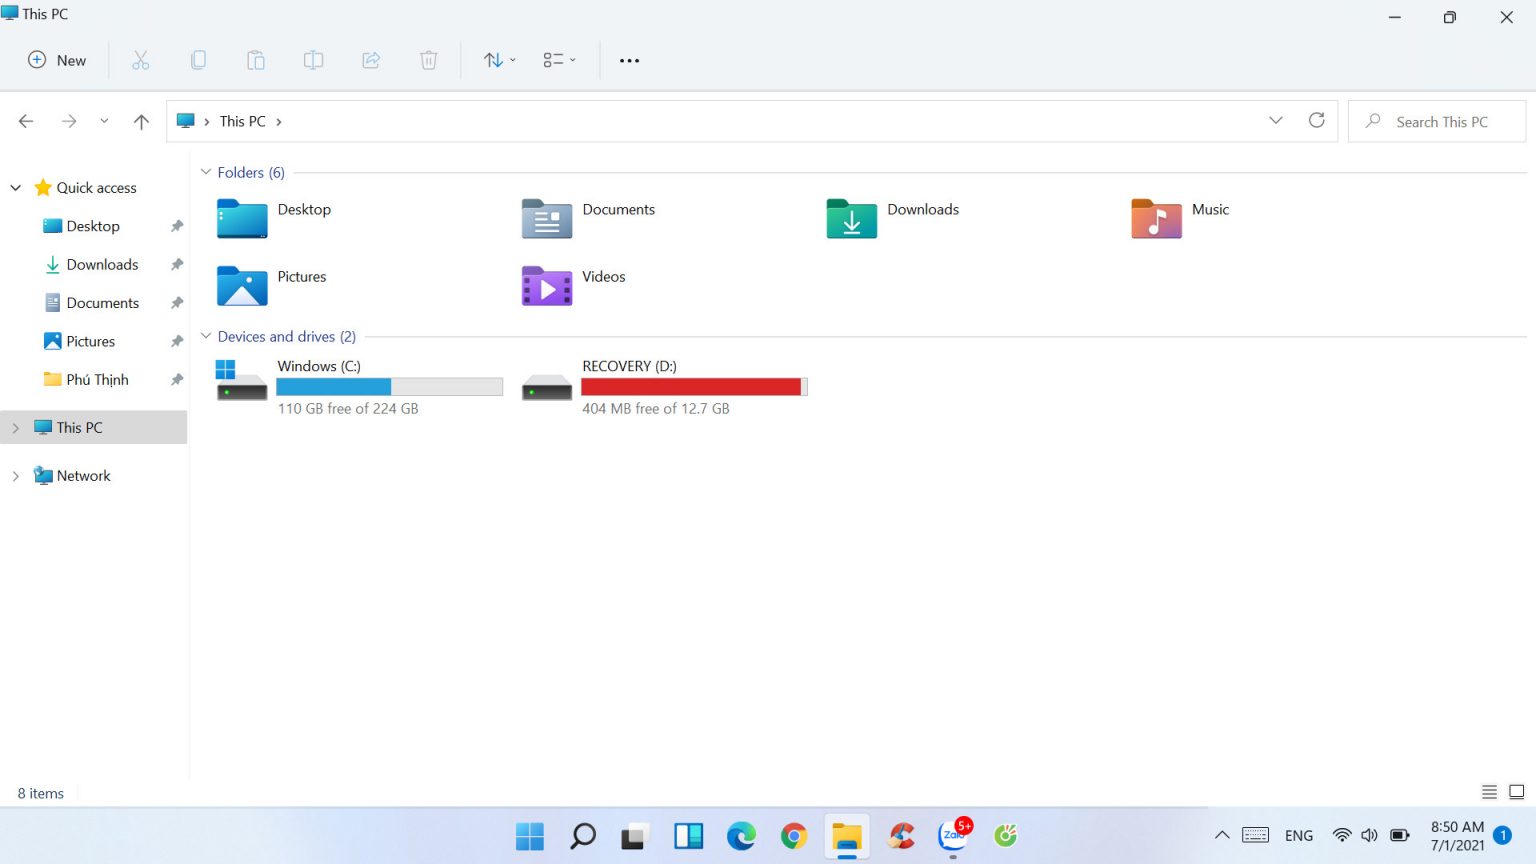Click This PC in address breadcrumb

[242, 121]
